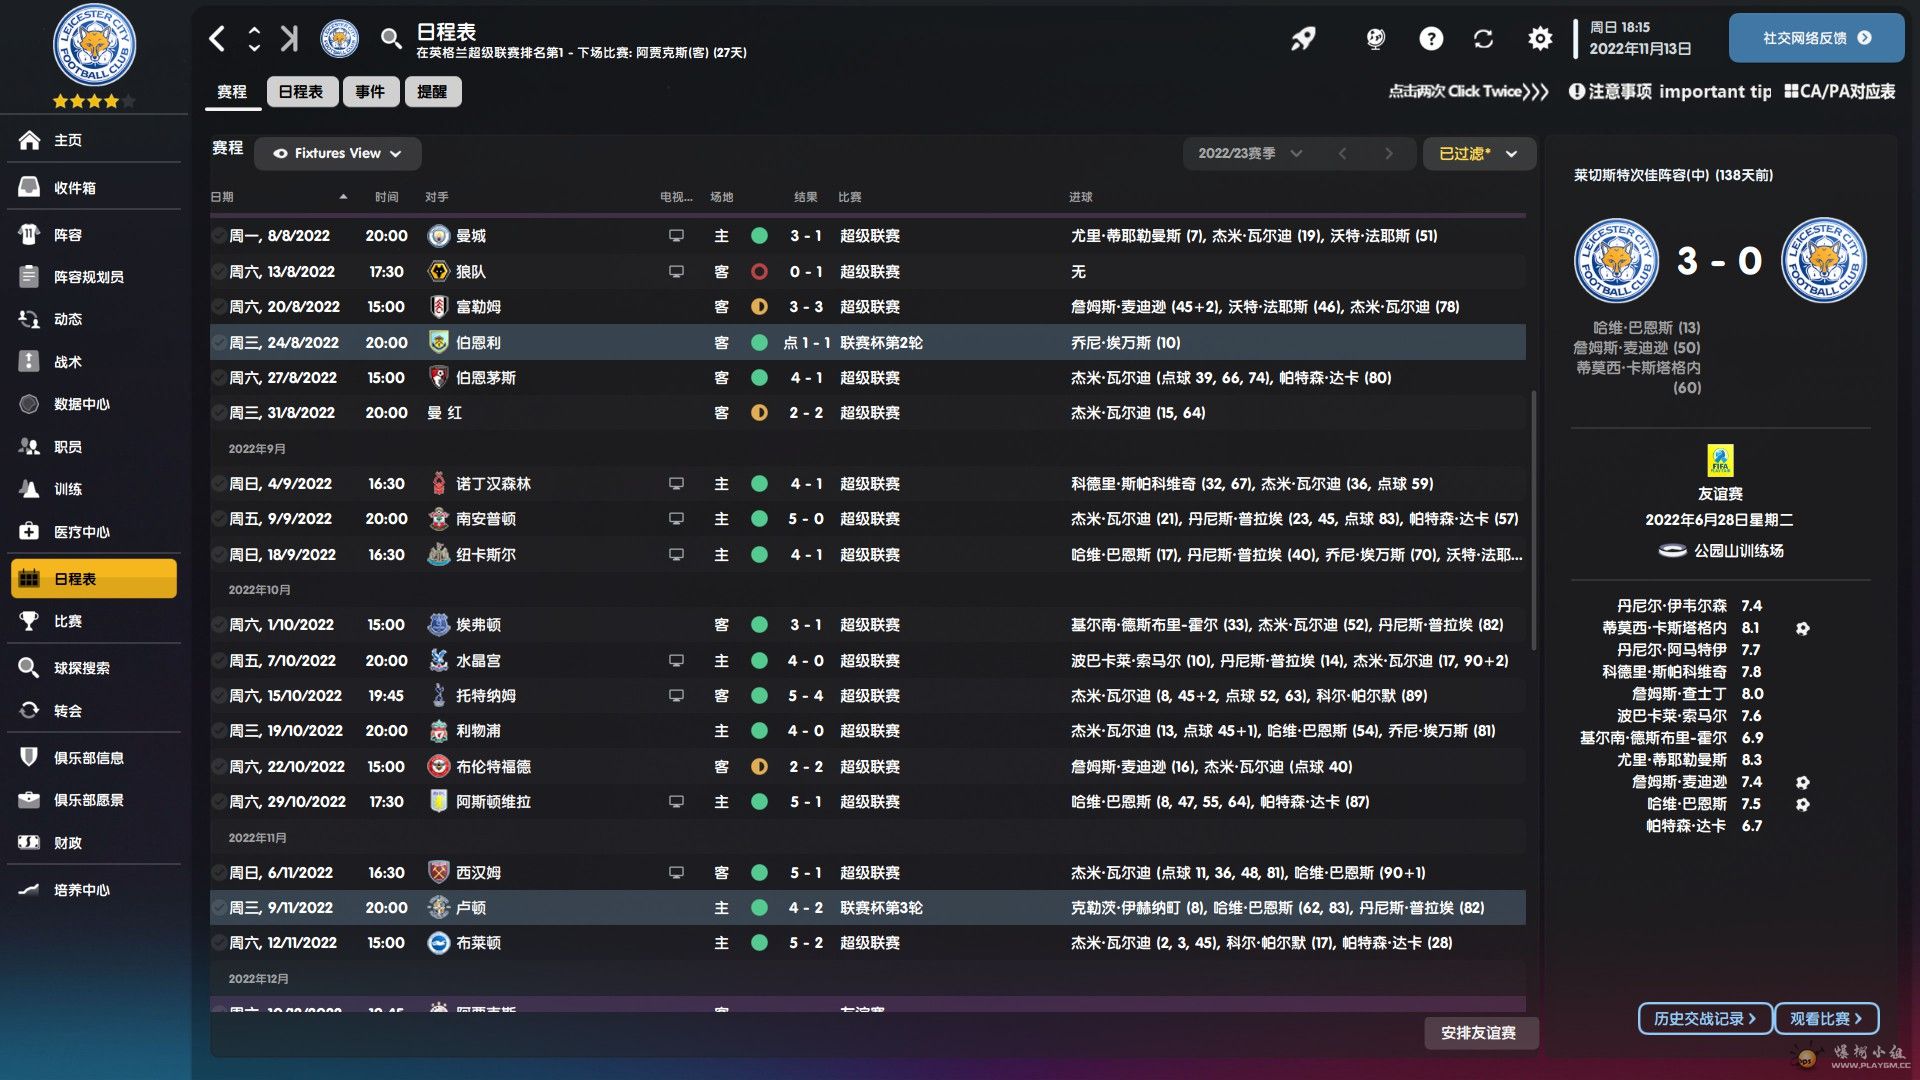This screenshot has width=1920, height=1080.
Task: Expand the 已过滤 filter dropdown
Action: [1478, 153]
